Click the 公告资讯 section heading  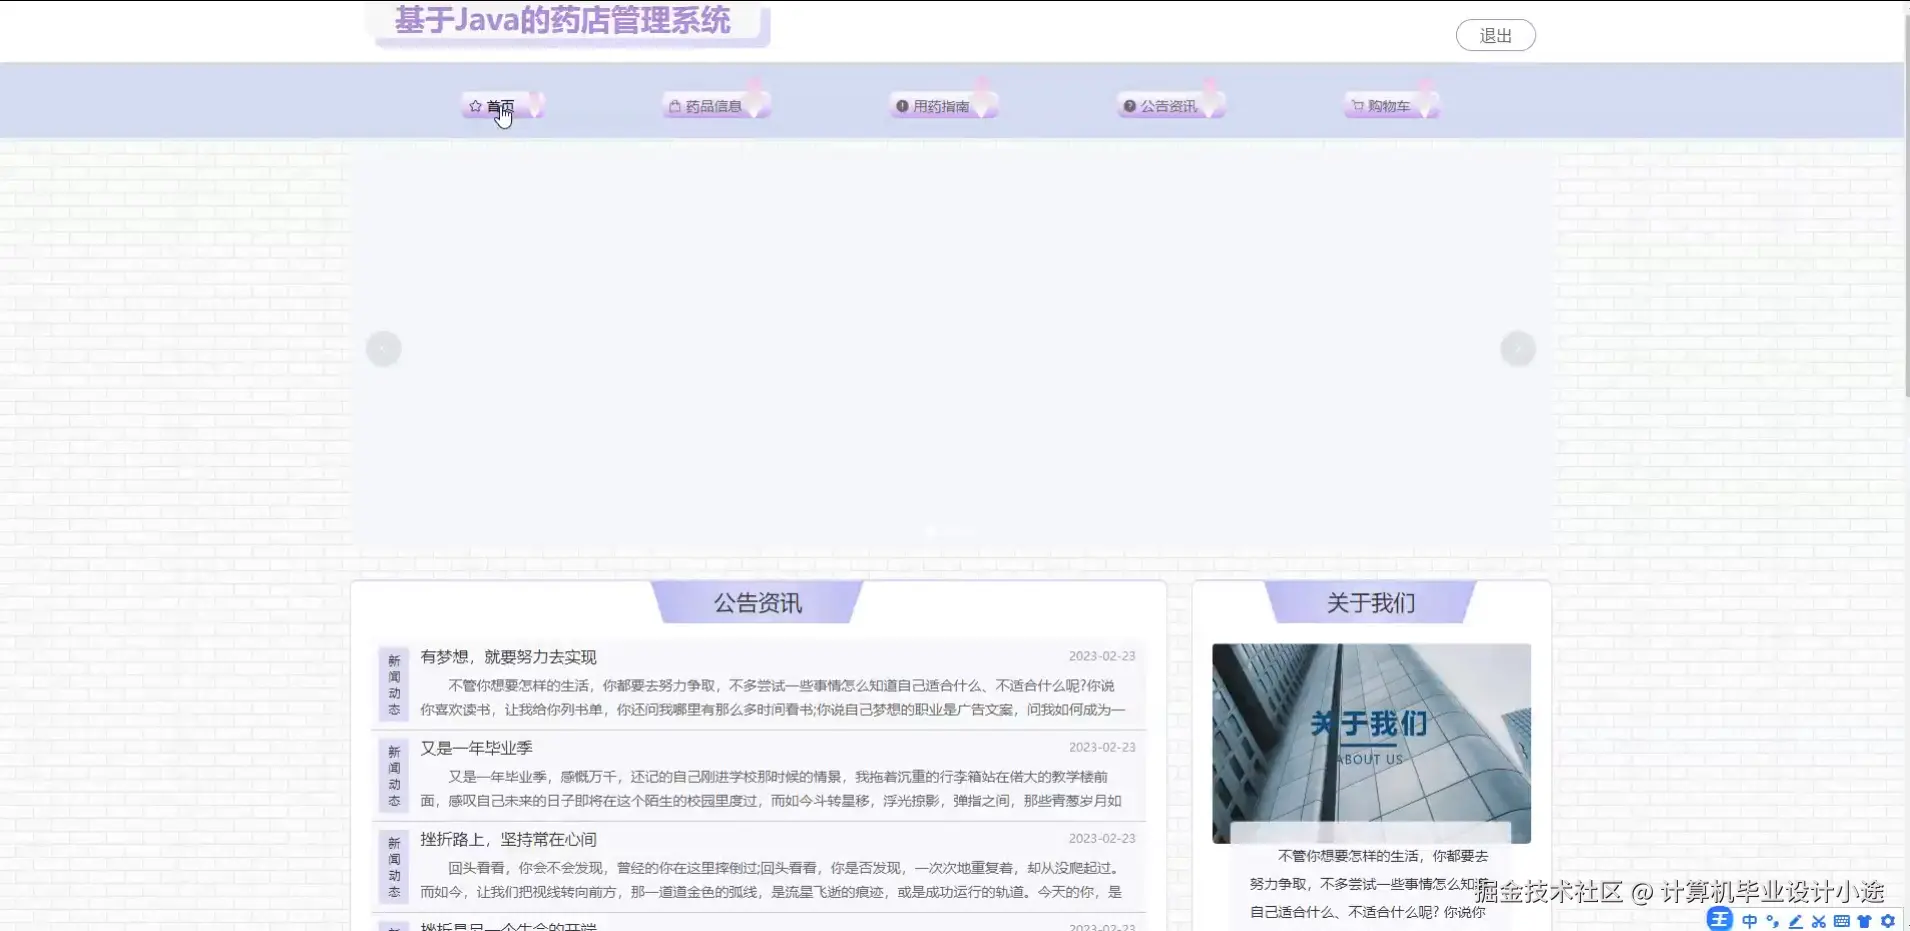(x=757, y=603)
